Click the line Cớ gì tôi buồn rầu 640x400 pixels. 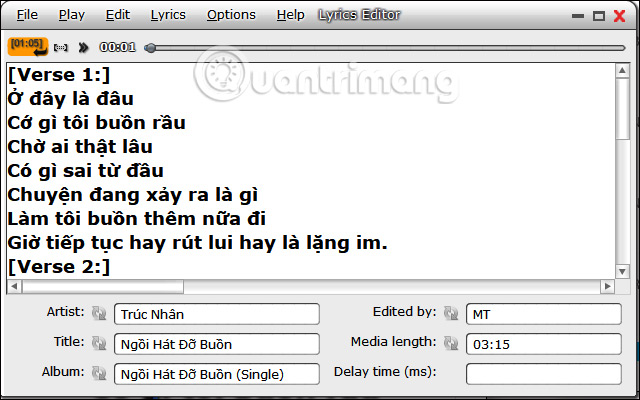click(97, 122)
